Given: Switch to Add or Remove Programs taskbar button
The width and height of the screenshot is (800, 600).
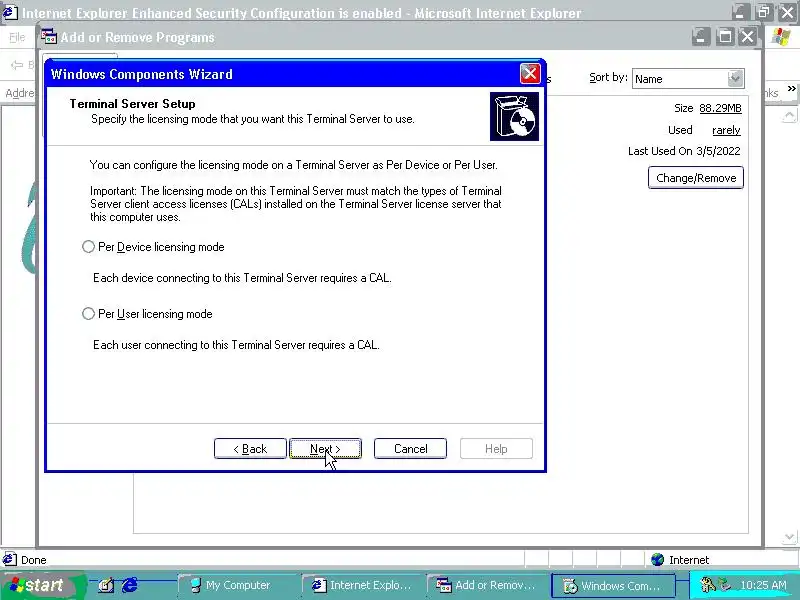Looking at the screenshot, I should (488, 585).
